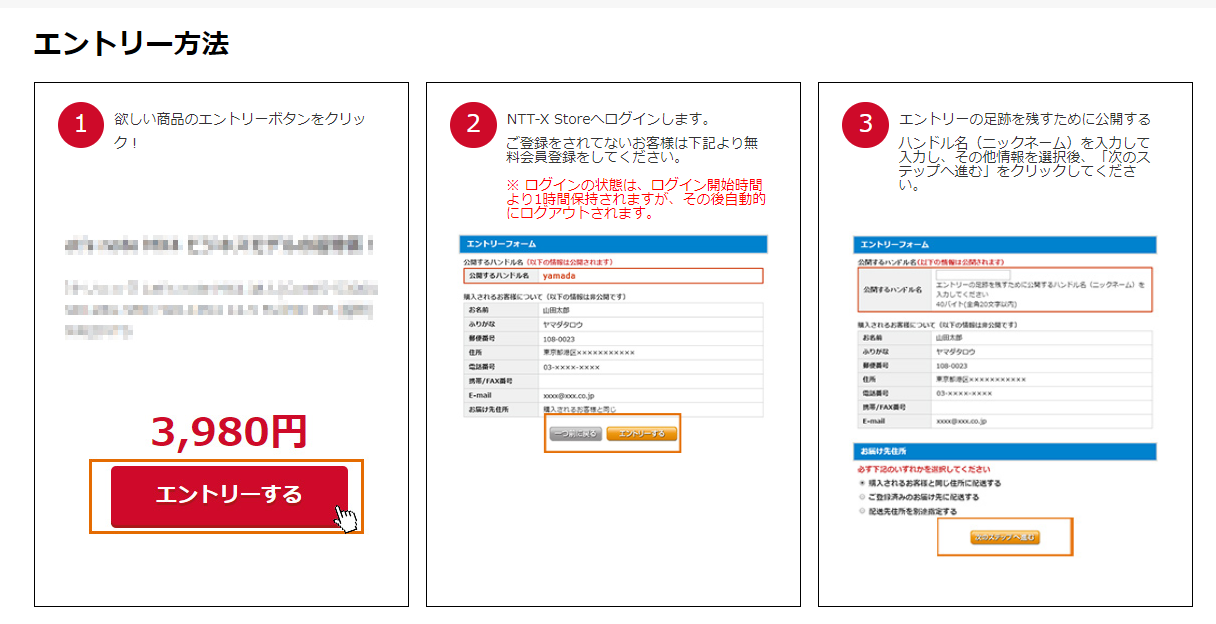This screenshot has width=1216, height=624.
Task: Click the red login timeout warning text
Action: [x=635, y=199]
